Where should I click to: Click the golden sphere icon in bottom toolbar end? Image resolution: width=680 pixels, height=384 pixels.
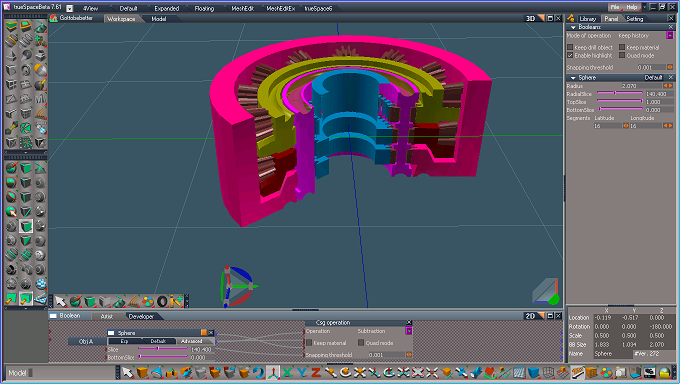[664, 373]
